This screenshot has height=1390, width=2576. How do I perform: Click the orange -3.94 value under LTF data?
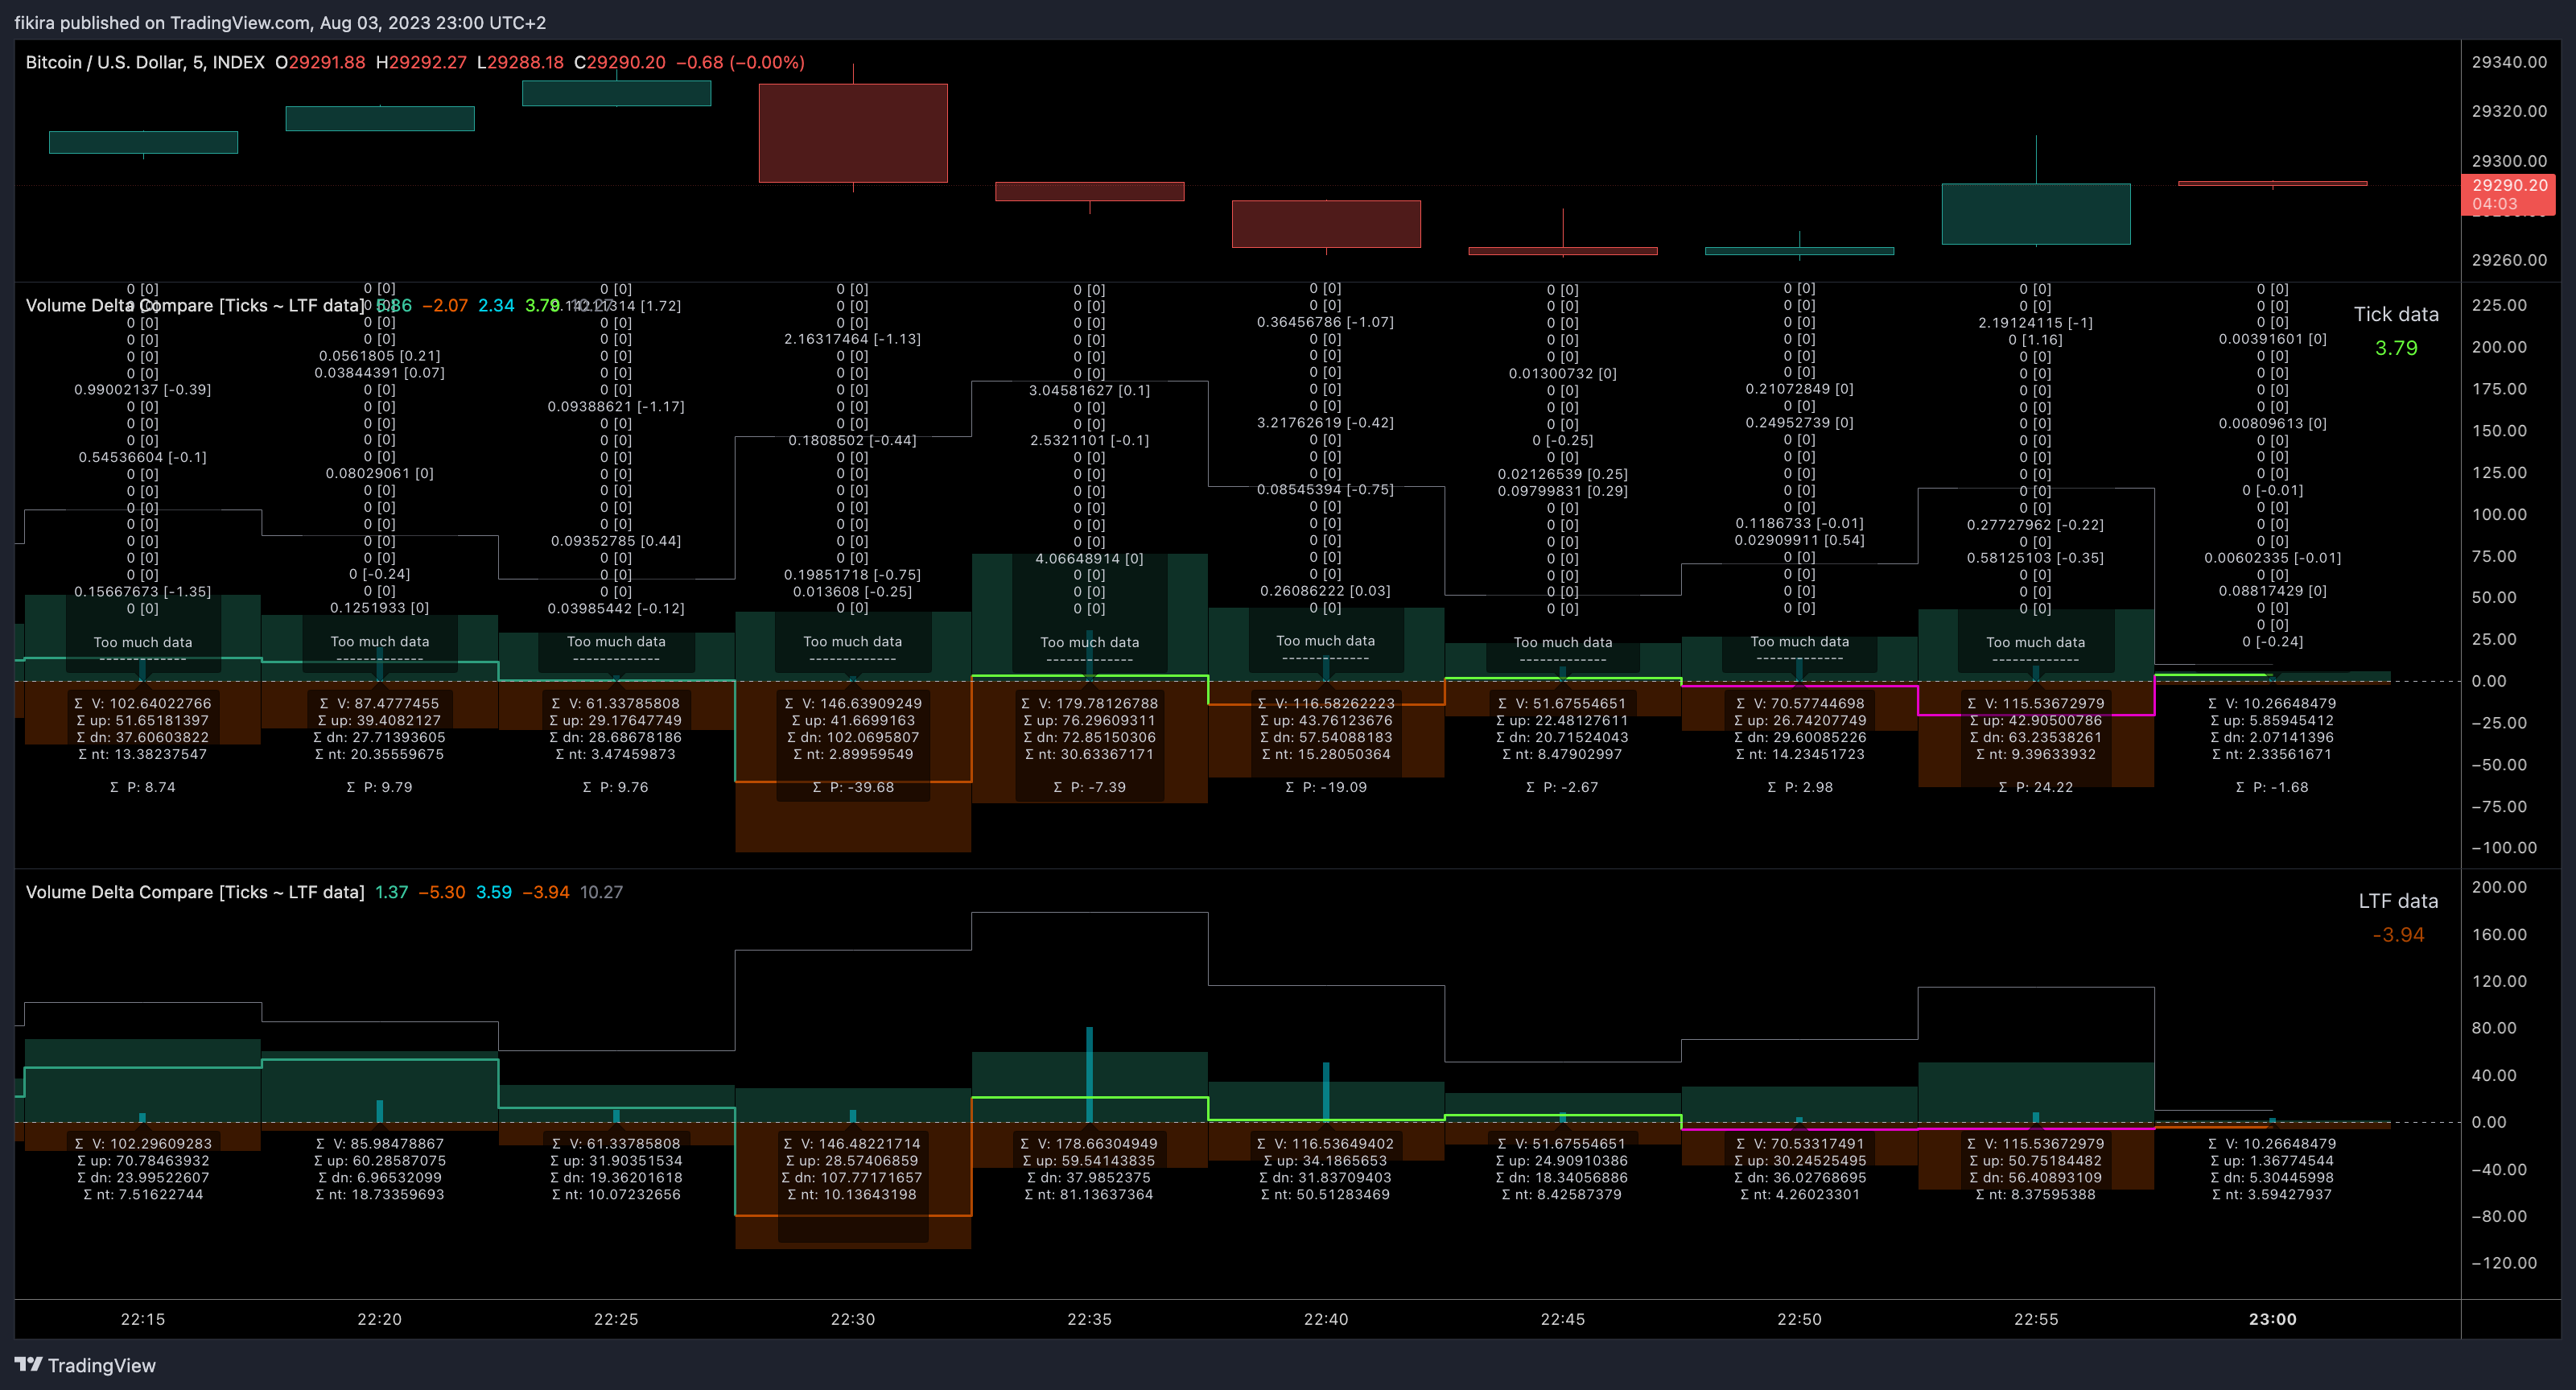tap(2398, 935)
